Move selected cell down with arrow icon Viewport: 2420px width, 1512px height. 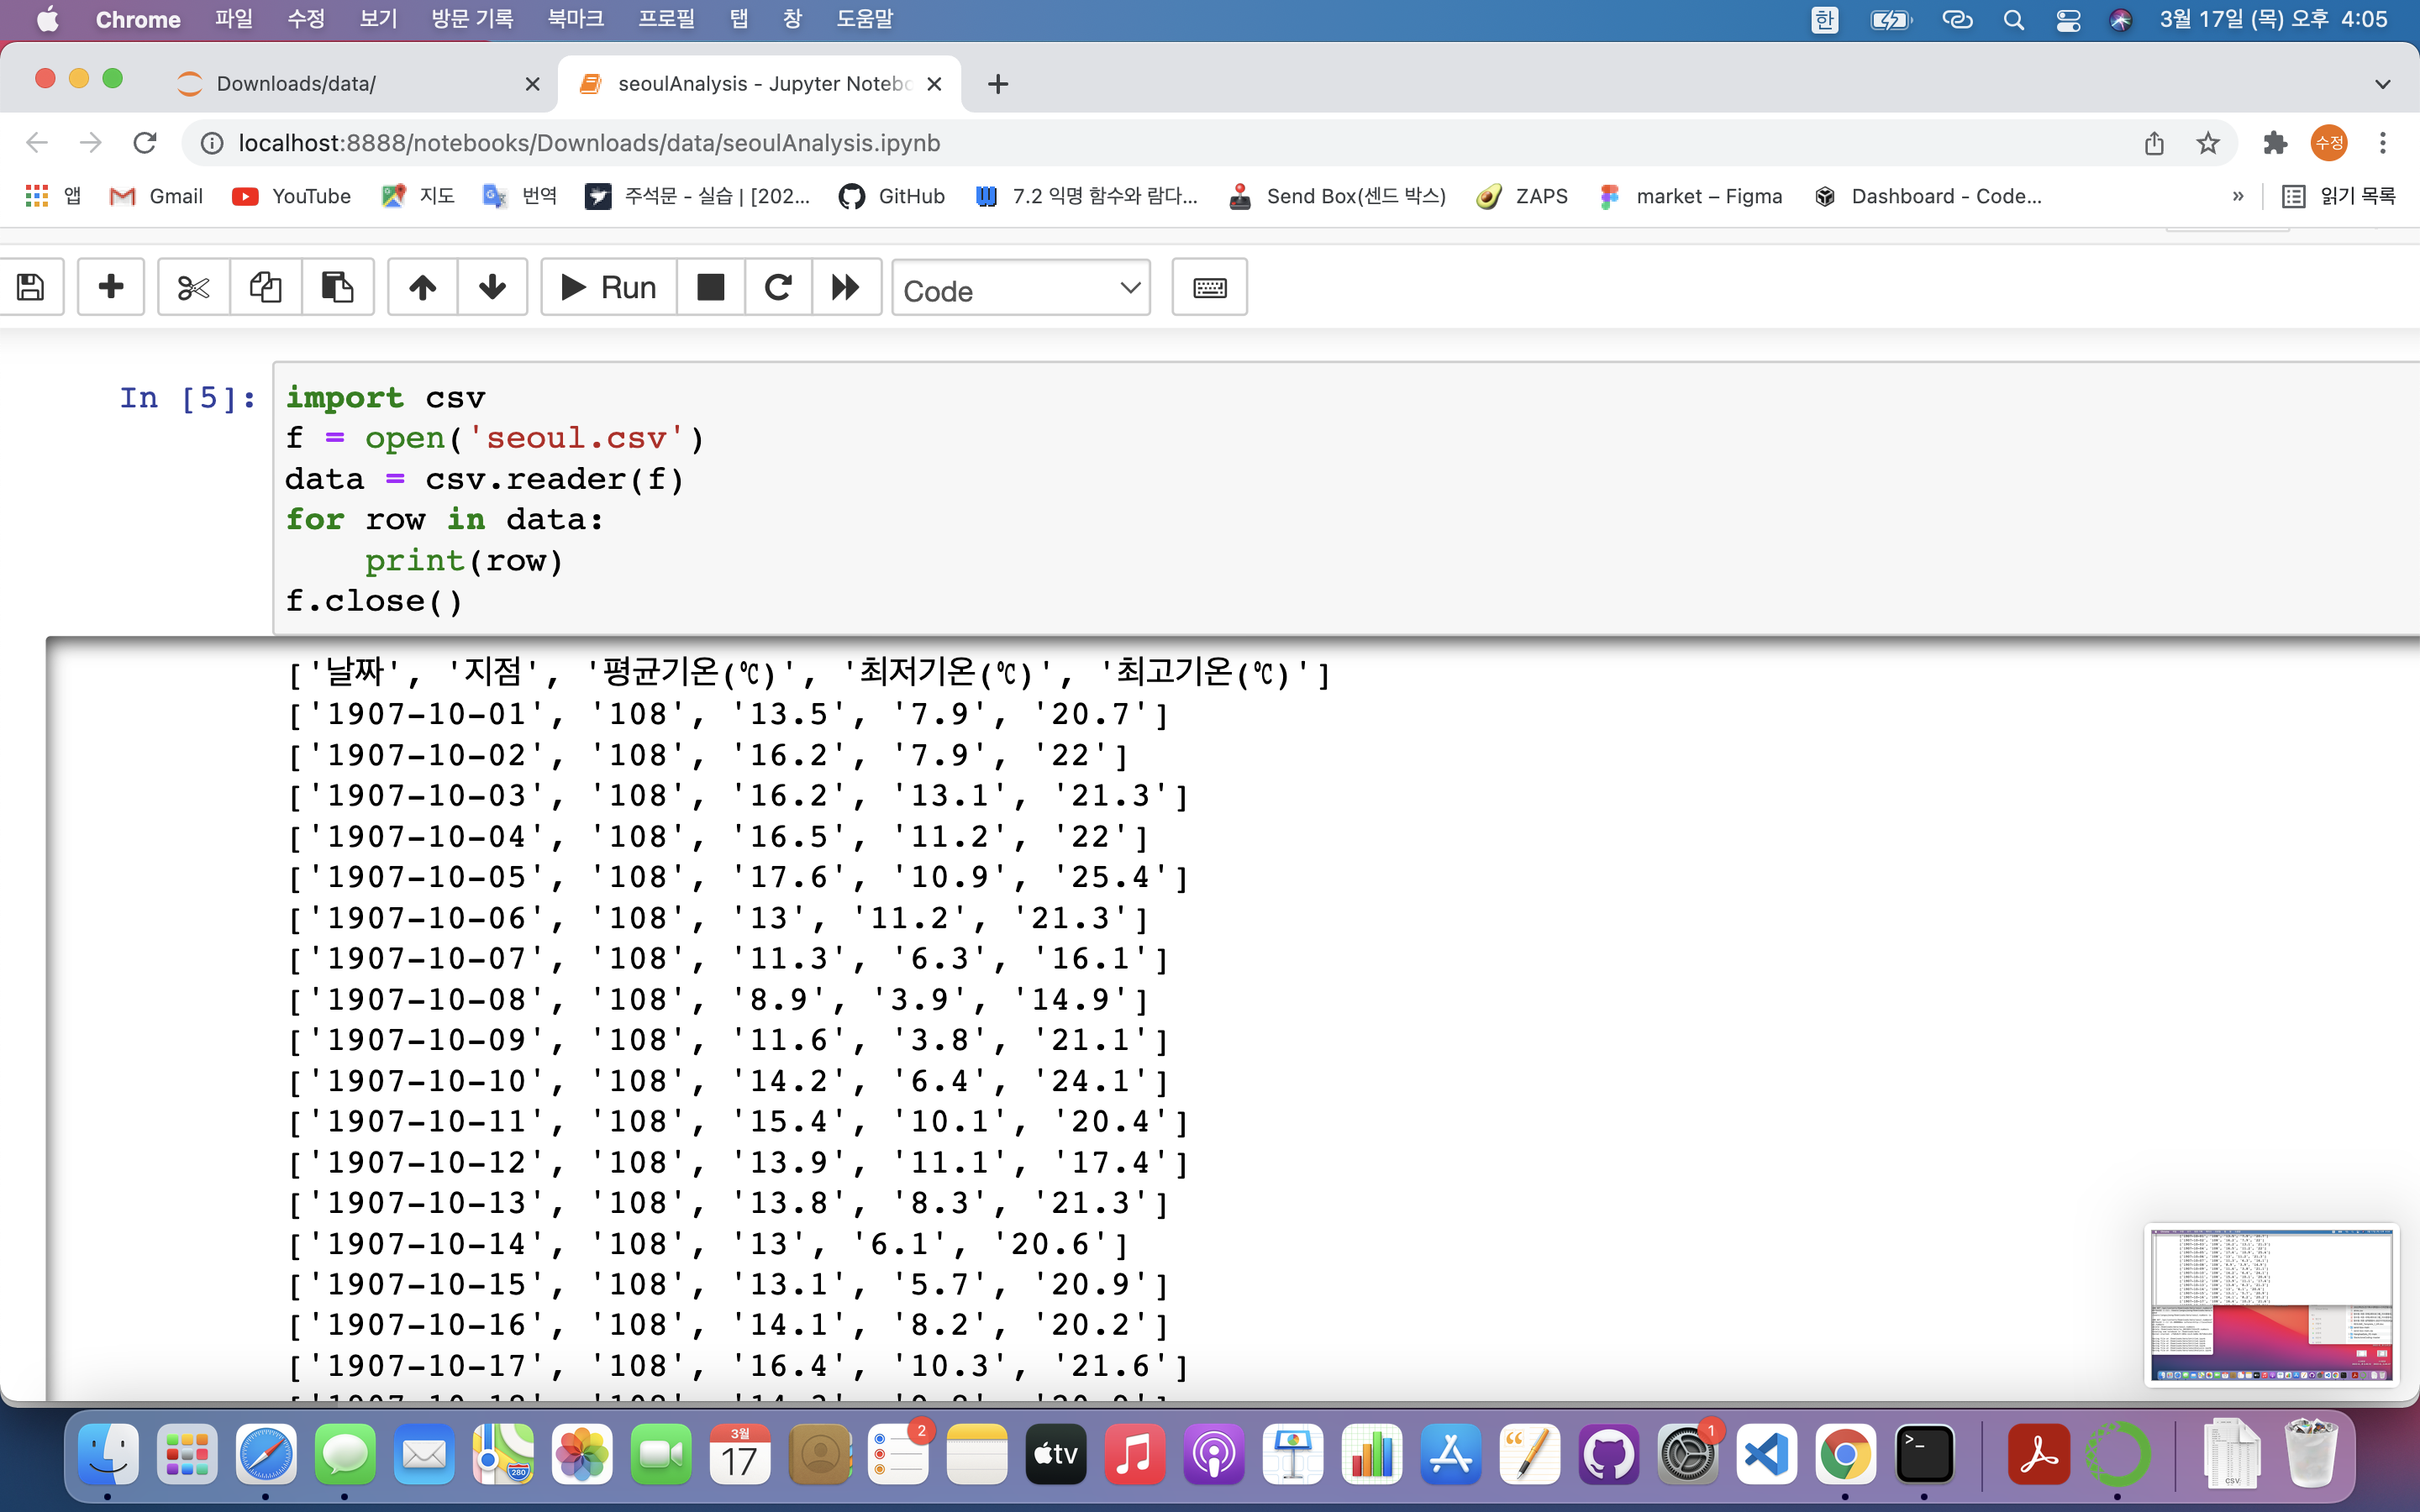click(492, 288)
